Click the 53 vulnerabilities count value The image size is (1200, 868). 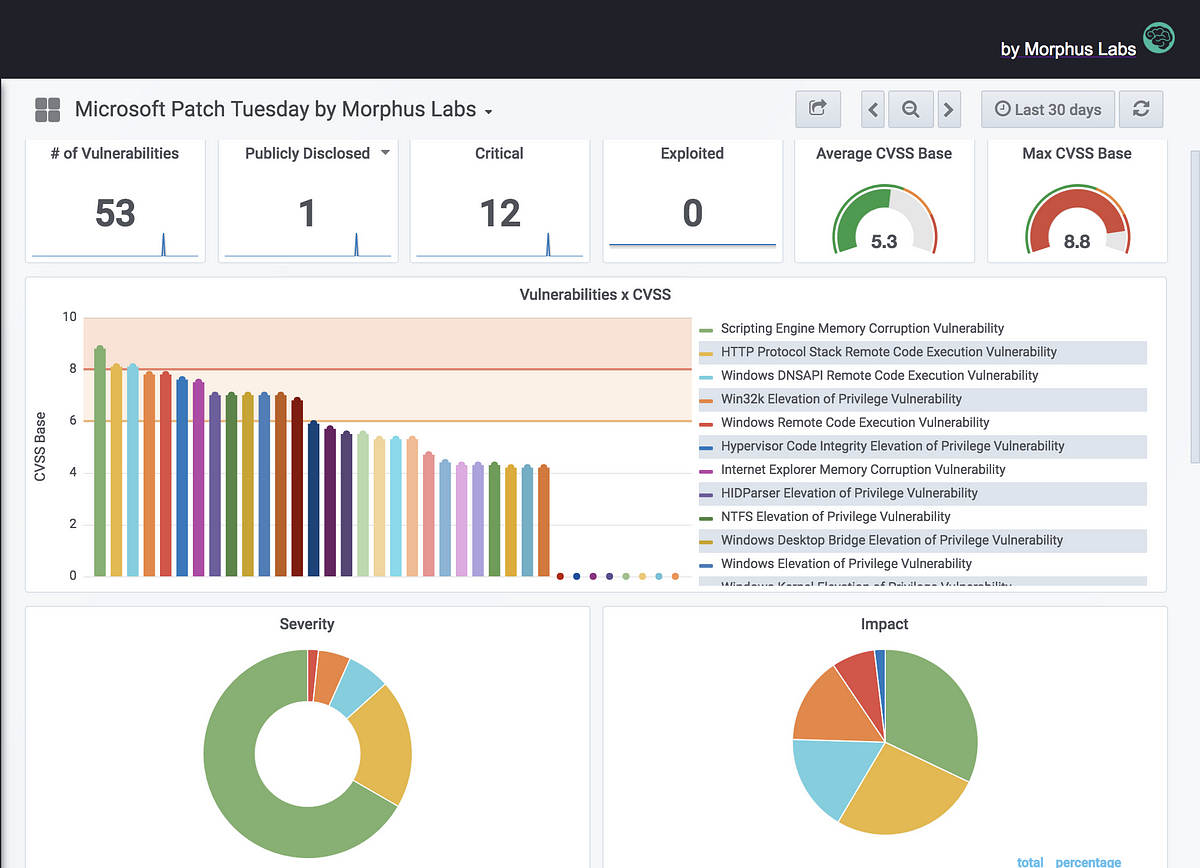pyautogui.click(x=115, y=213)
